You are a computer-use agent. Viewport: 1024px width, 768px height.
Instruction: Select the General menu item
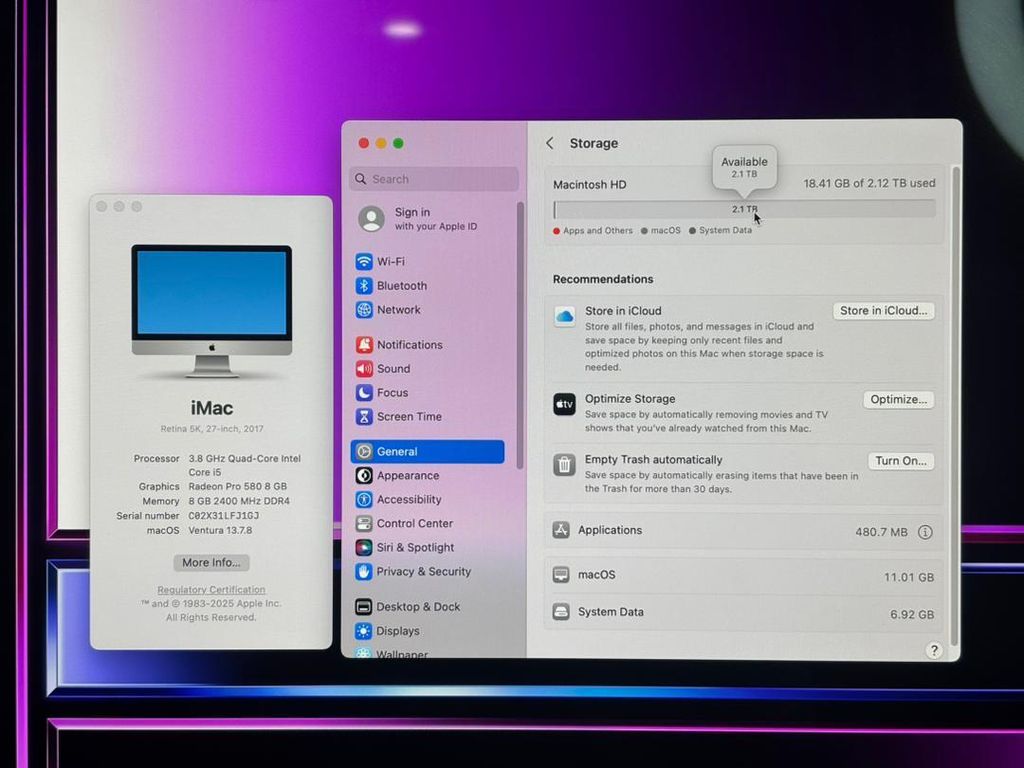point(427,452)
